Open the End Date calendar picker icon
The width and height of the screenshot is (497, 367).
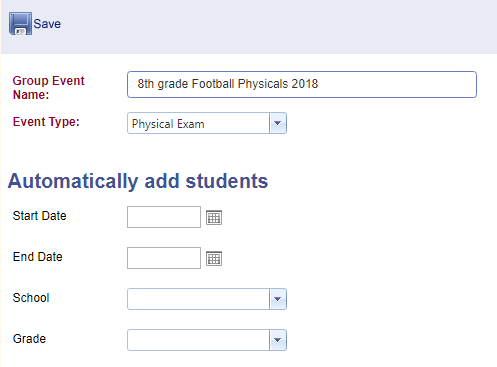tap(214, 259)
